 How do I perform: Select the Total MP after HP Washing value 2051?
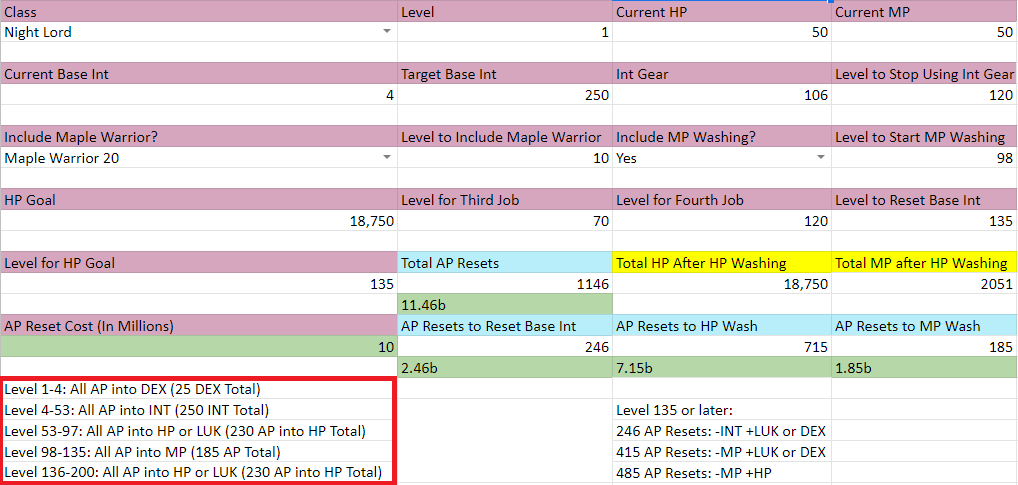pyautogui.click(x=924, y=284)
